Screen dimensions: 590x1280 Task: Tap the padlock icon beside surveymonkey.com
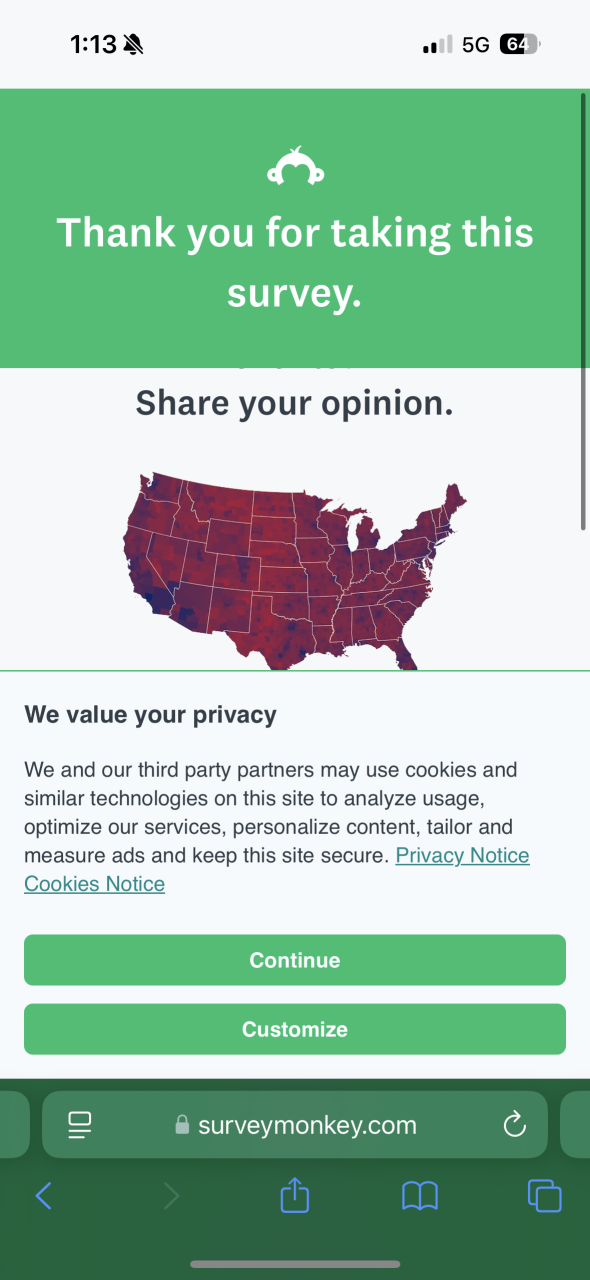(182, 1125)
